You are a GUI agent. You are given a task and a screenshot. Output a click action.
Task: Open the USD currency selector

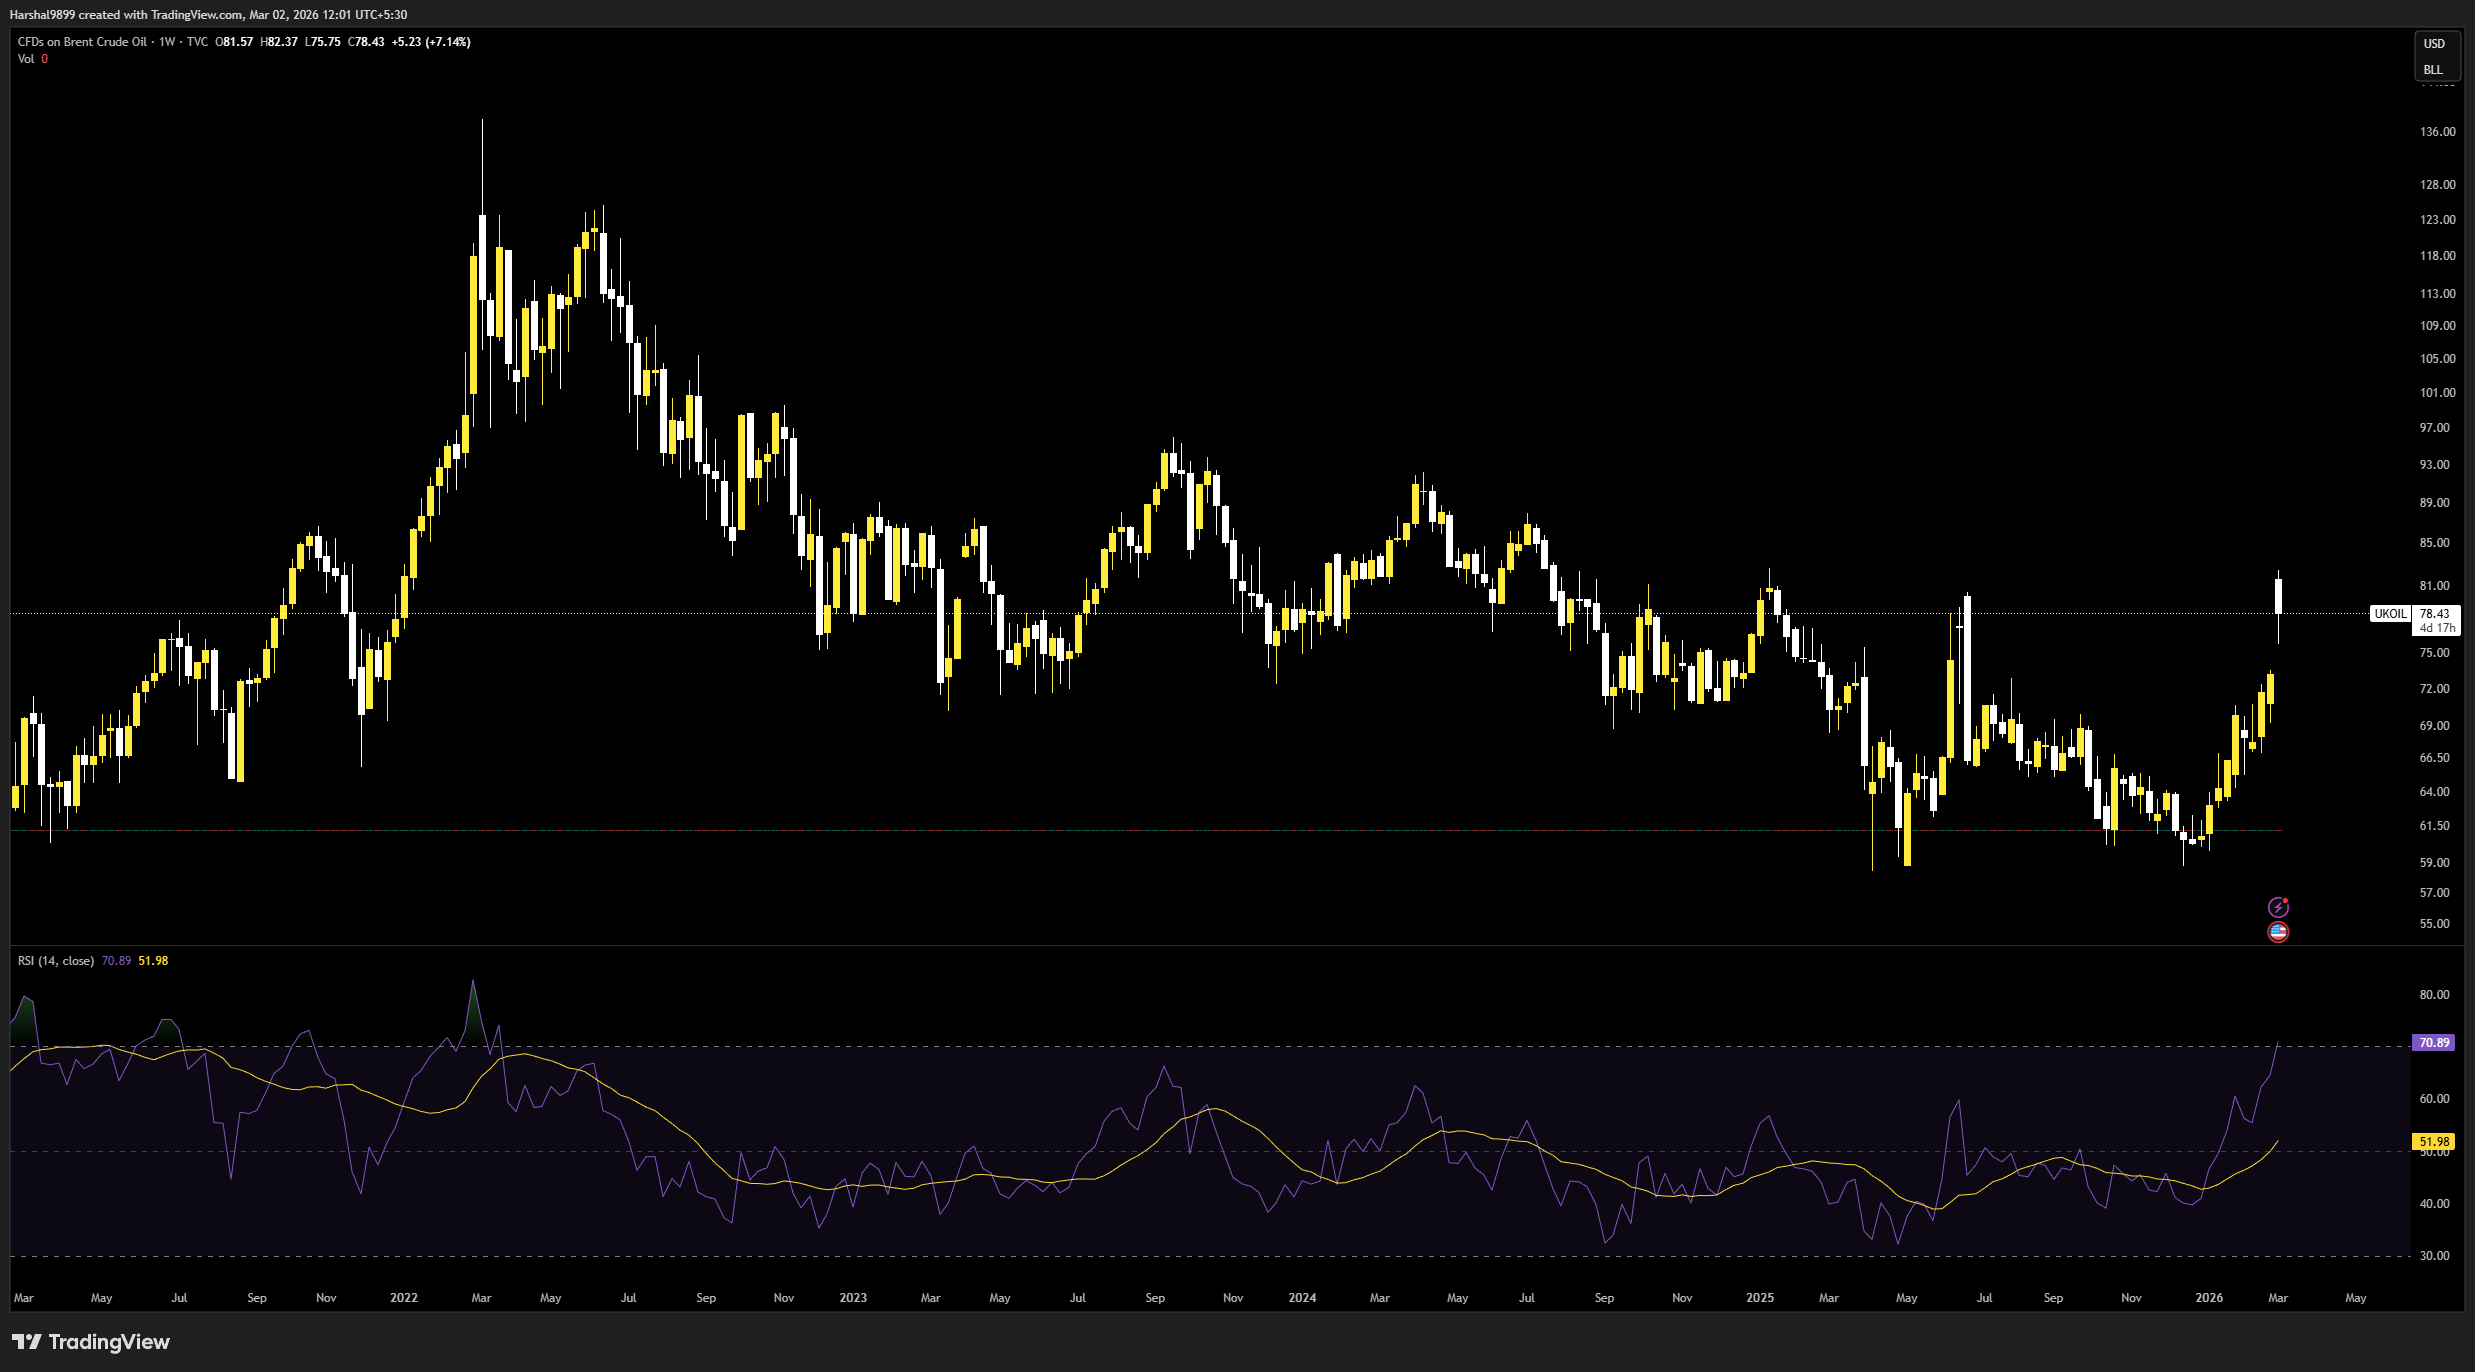tap(2434, 44)
